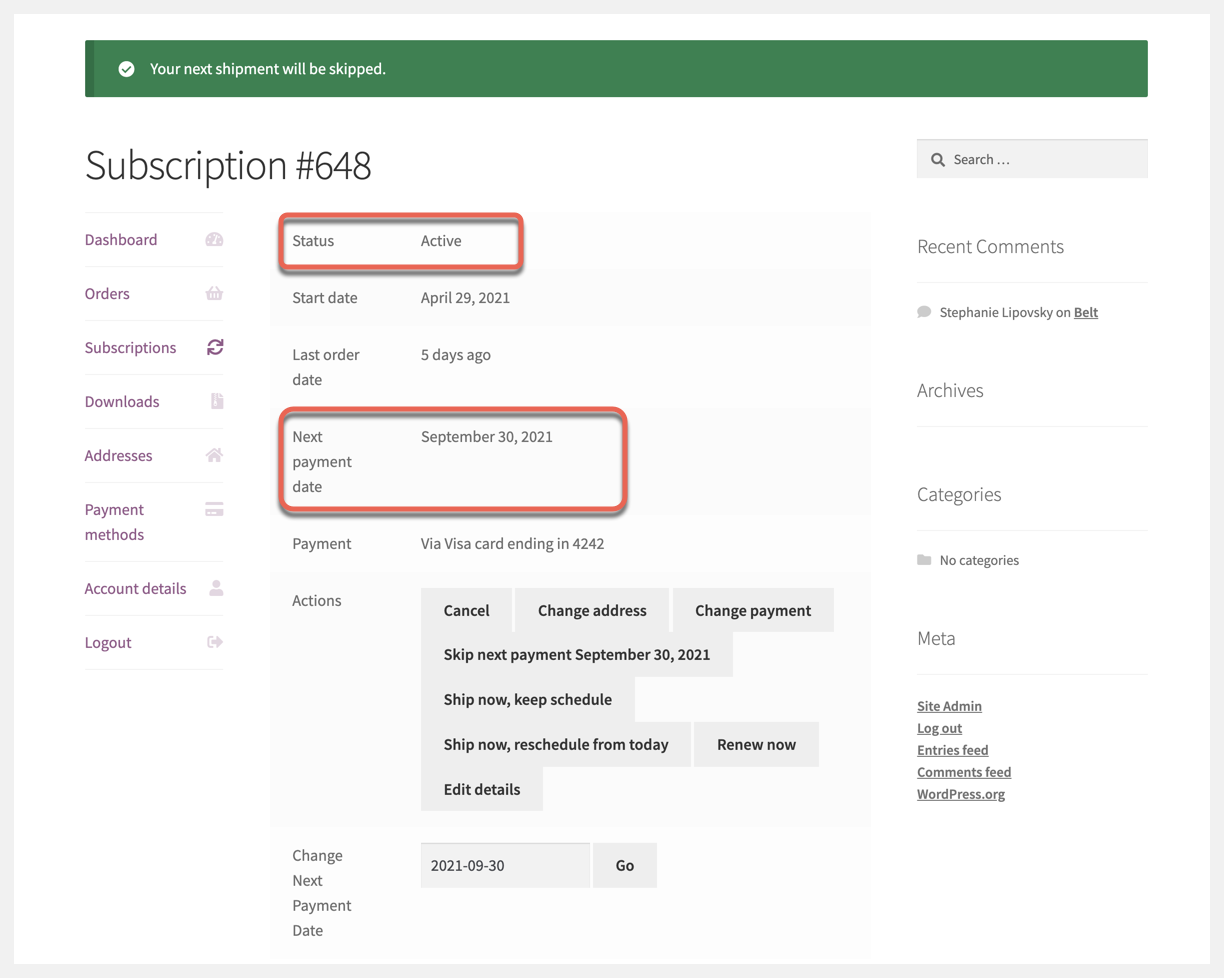
Task: Click the next payment date field
Action: point(505,866)
